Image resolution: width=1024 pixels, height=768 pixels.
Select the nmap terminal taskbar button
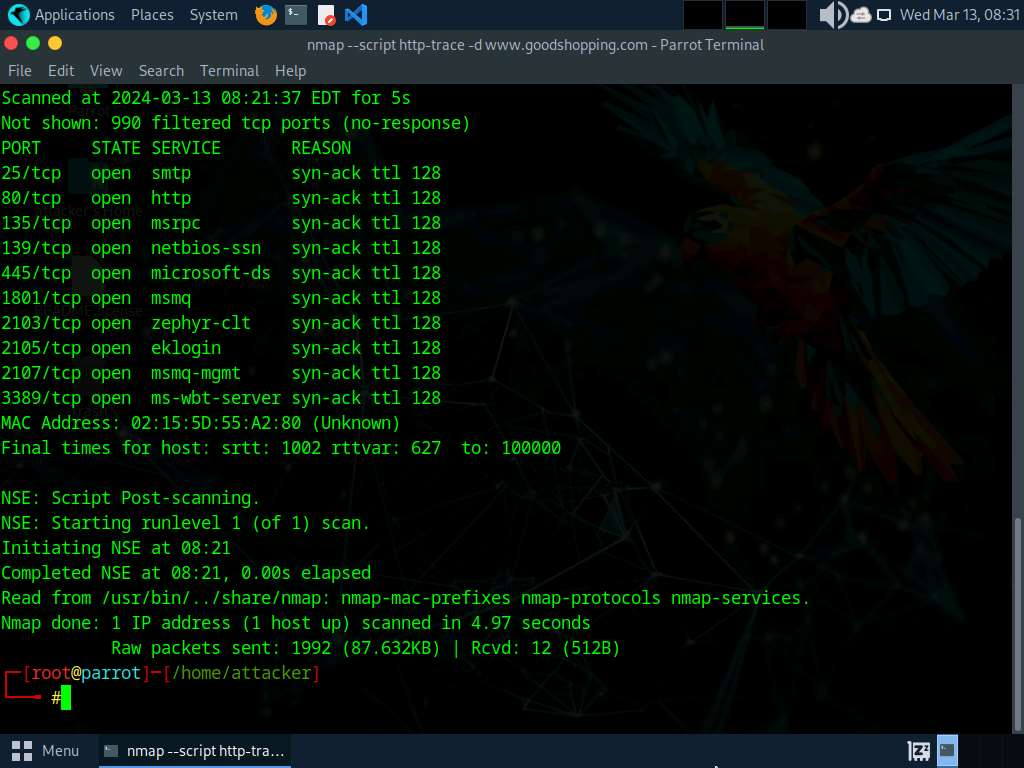[195, 751]
